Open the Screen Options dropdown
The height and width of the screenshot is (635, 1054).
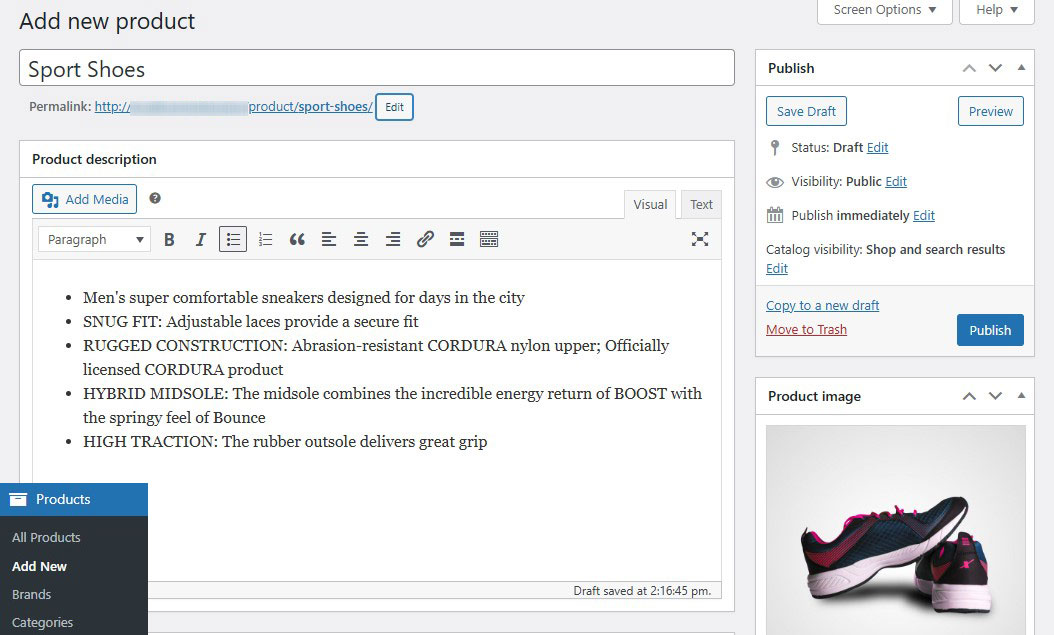(x=885, y=10)
